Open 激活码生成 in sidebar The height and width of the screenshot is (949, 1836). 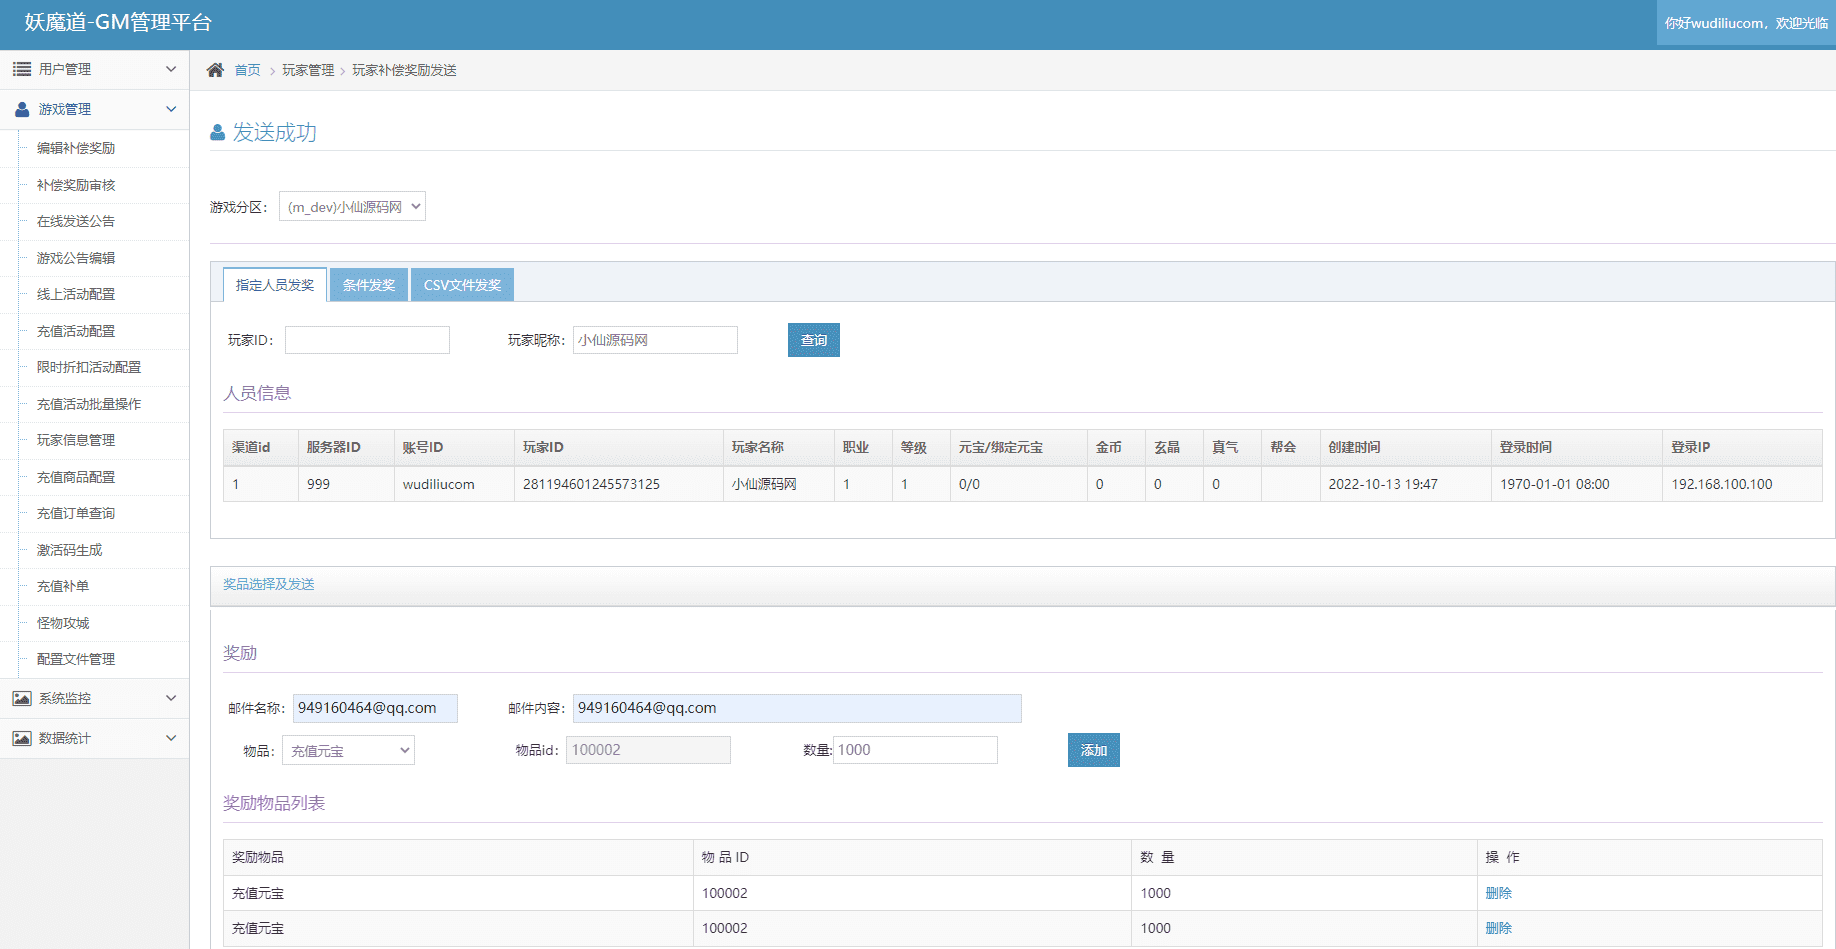click(x=70, y=550)
